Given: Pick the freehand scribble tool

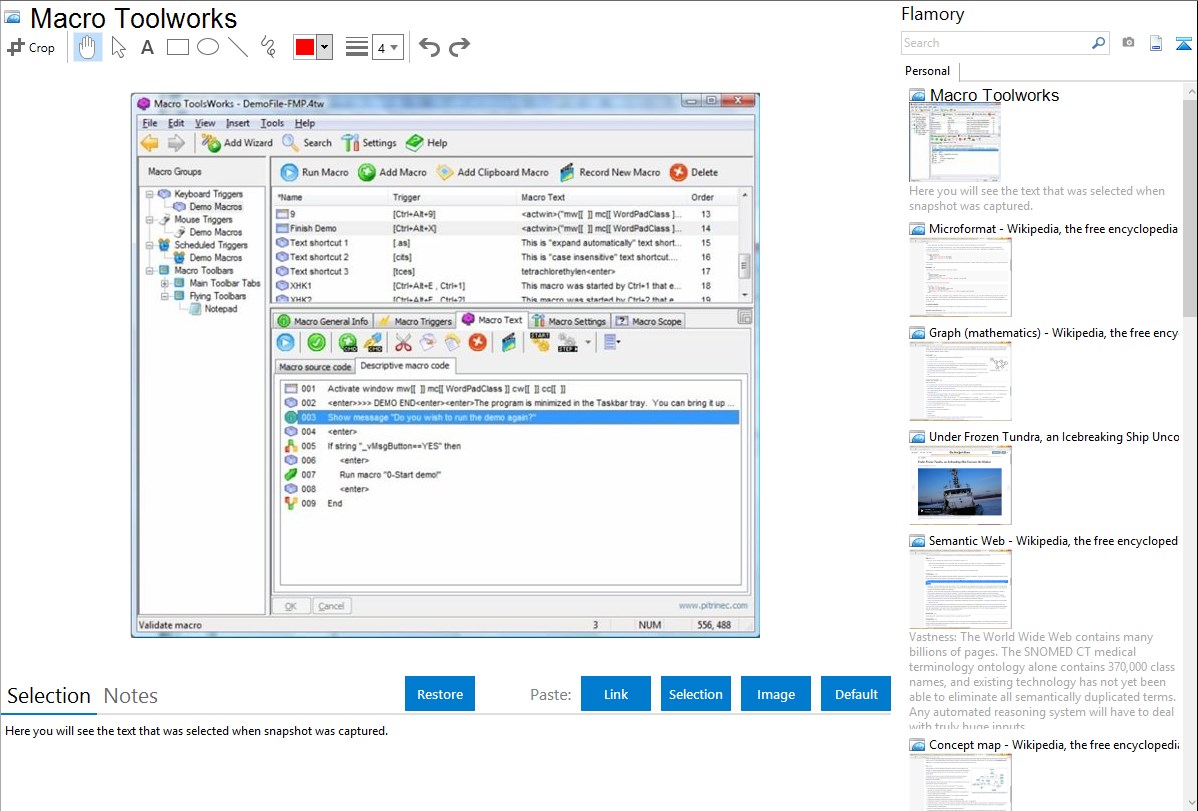Looking at the screenshot, I should (268, 47).
